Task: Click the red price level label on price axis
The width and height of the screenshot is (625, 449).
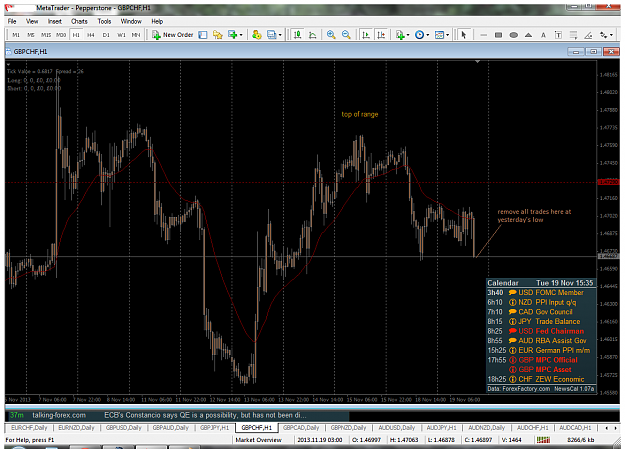Action: coord(608,182)
